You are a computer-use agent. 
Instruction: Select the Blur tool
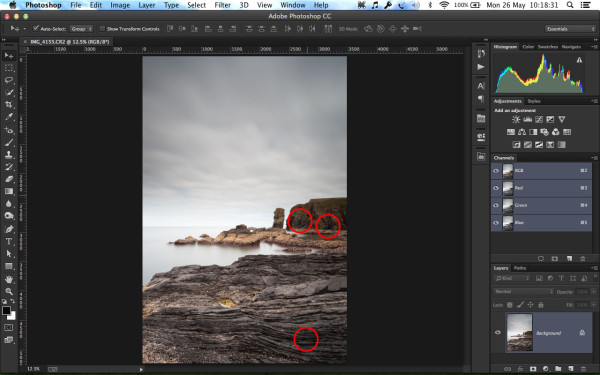(9, 203)
